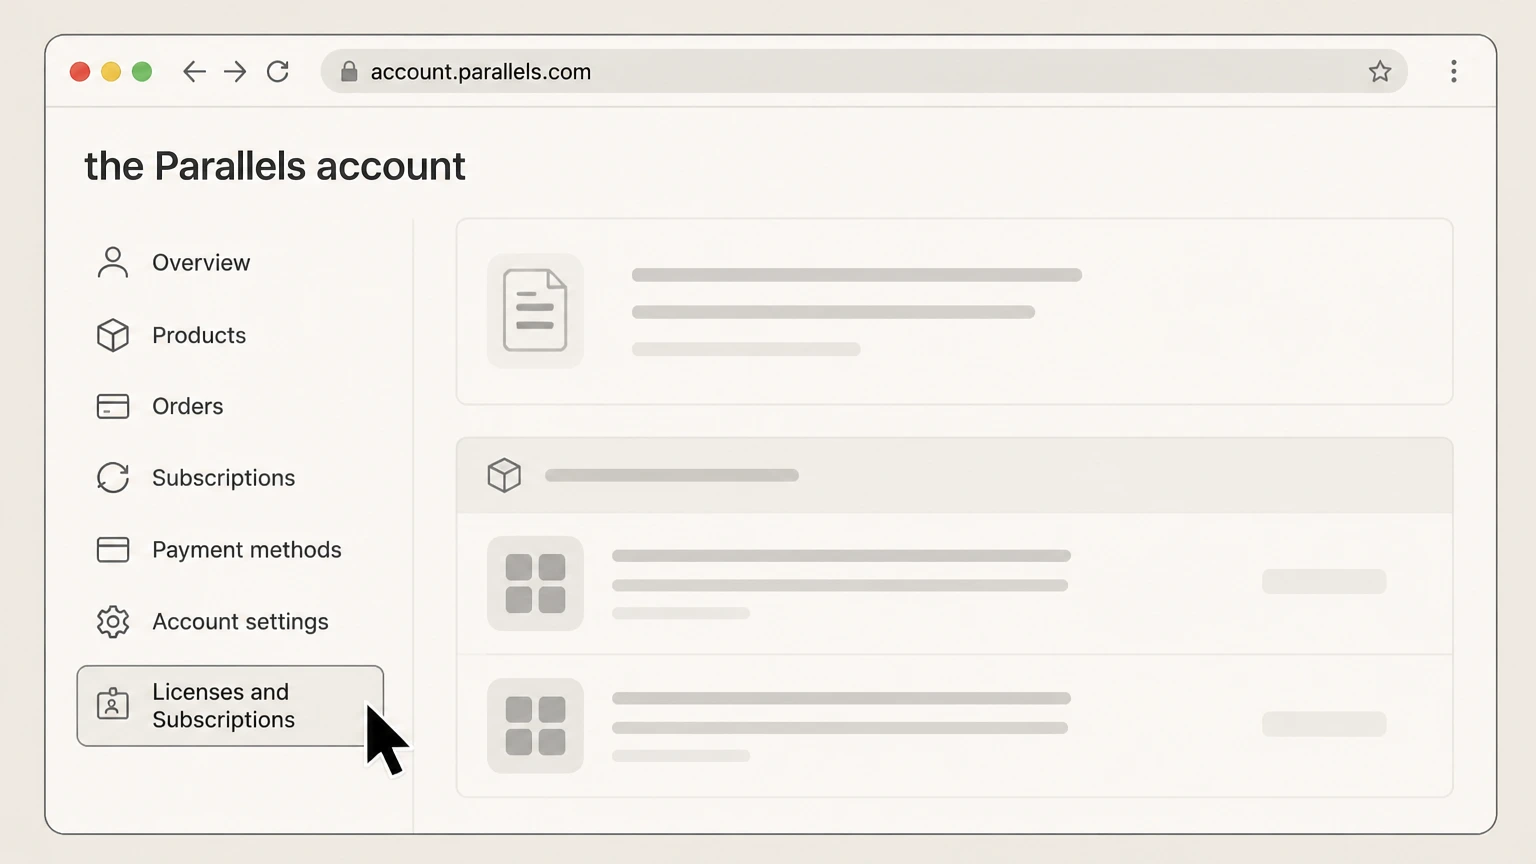Viewport: 1536px width, 864px height.
Task: Click the "the Parallels account" heading
Action: click(275, 166)
